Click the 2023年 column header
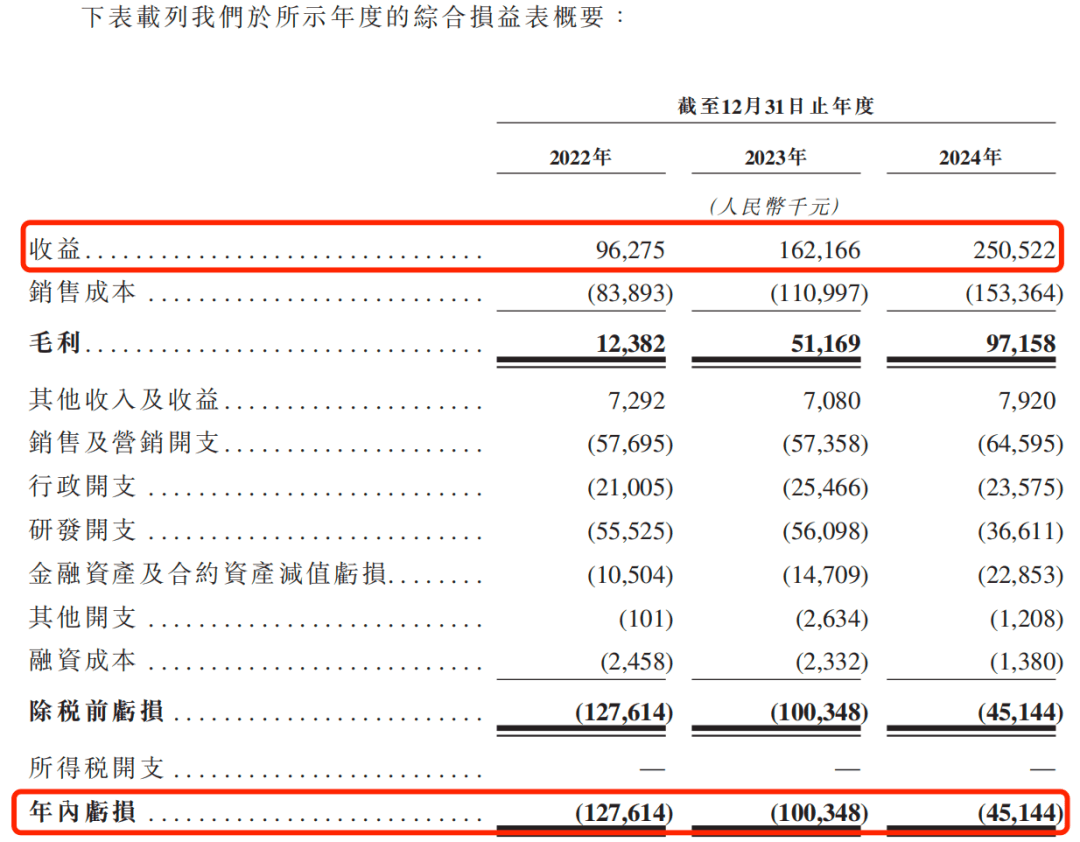This screenshot has width=1080, height=842. (x=775, y=158)
